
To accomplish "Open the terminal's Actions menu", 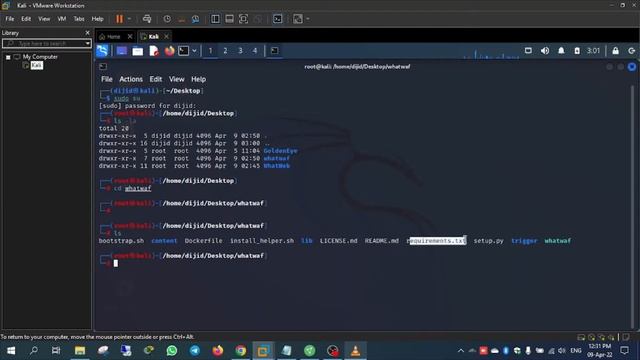I will click(131, 79).
